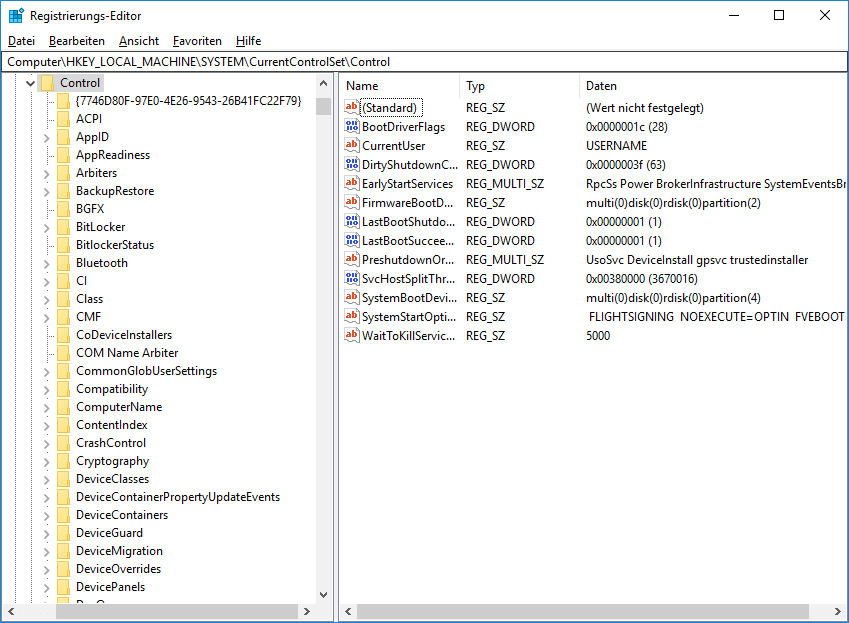Expand the CI key

click(47, 281)
